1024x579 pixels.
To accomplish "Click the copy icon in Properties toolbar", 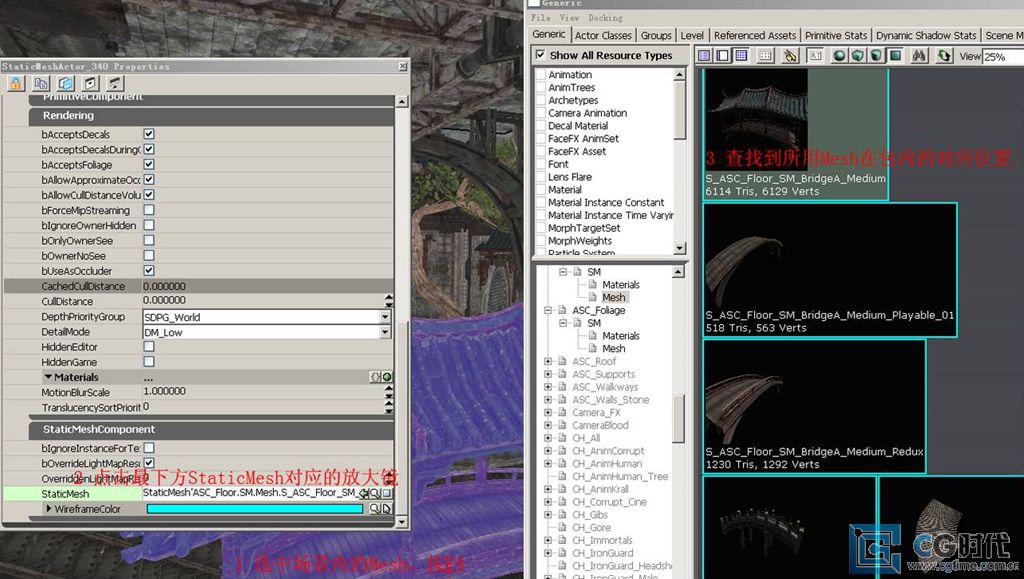I will [x=40, y=84].
